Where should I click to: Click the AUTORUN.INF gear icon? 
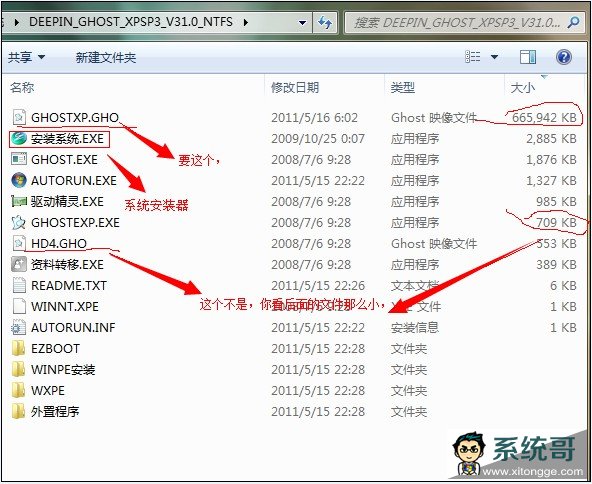(19, 327)
